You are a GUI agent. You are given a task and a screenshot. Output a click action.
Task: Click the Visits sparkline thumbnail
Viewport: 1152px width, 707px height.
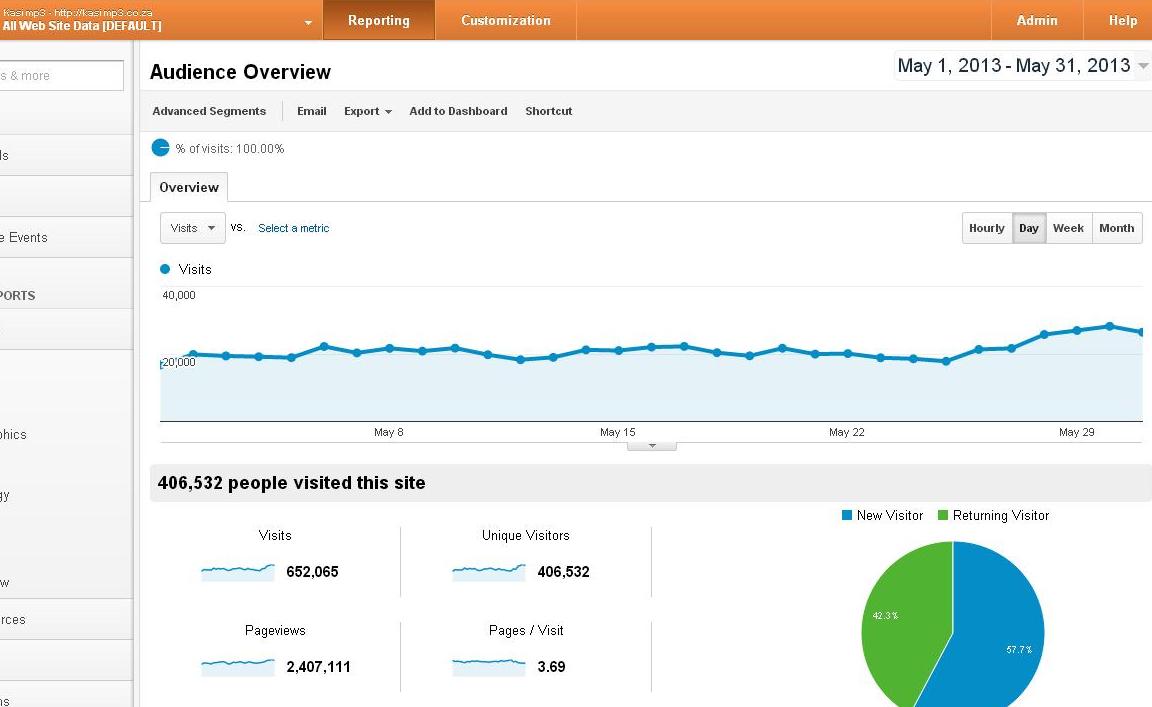[x=237, y=572]
